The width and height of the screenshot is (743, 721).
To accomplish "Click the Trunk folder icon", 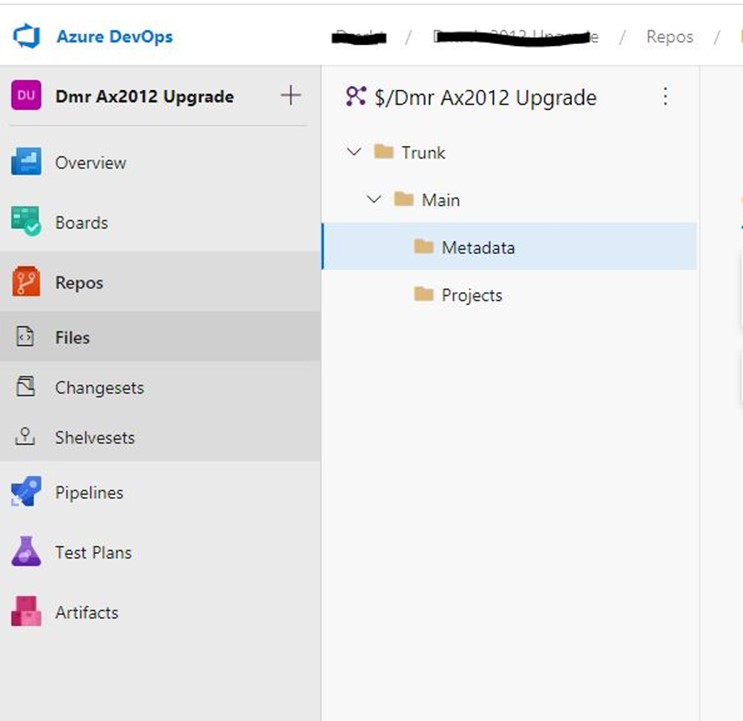I will click(383, 152).
